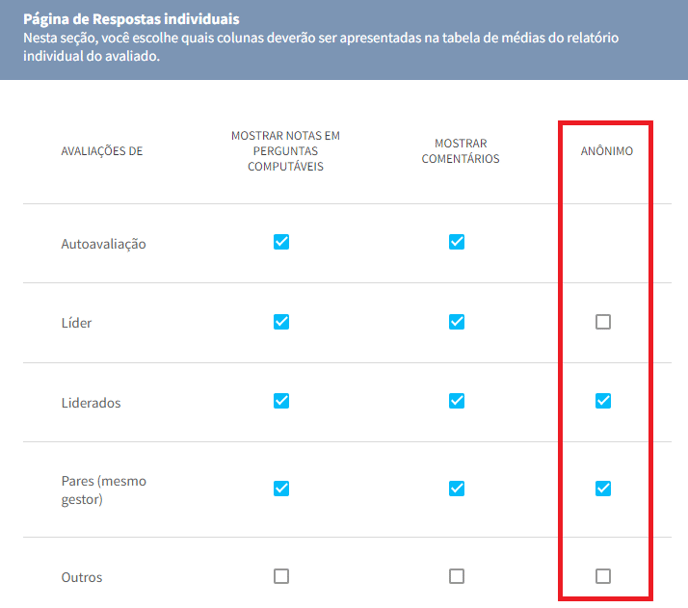Enable anônimo checkbox for Líder
Screen dimensions: 688x608
[x=603, y=322]
